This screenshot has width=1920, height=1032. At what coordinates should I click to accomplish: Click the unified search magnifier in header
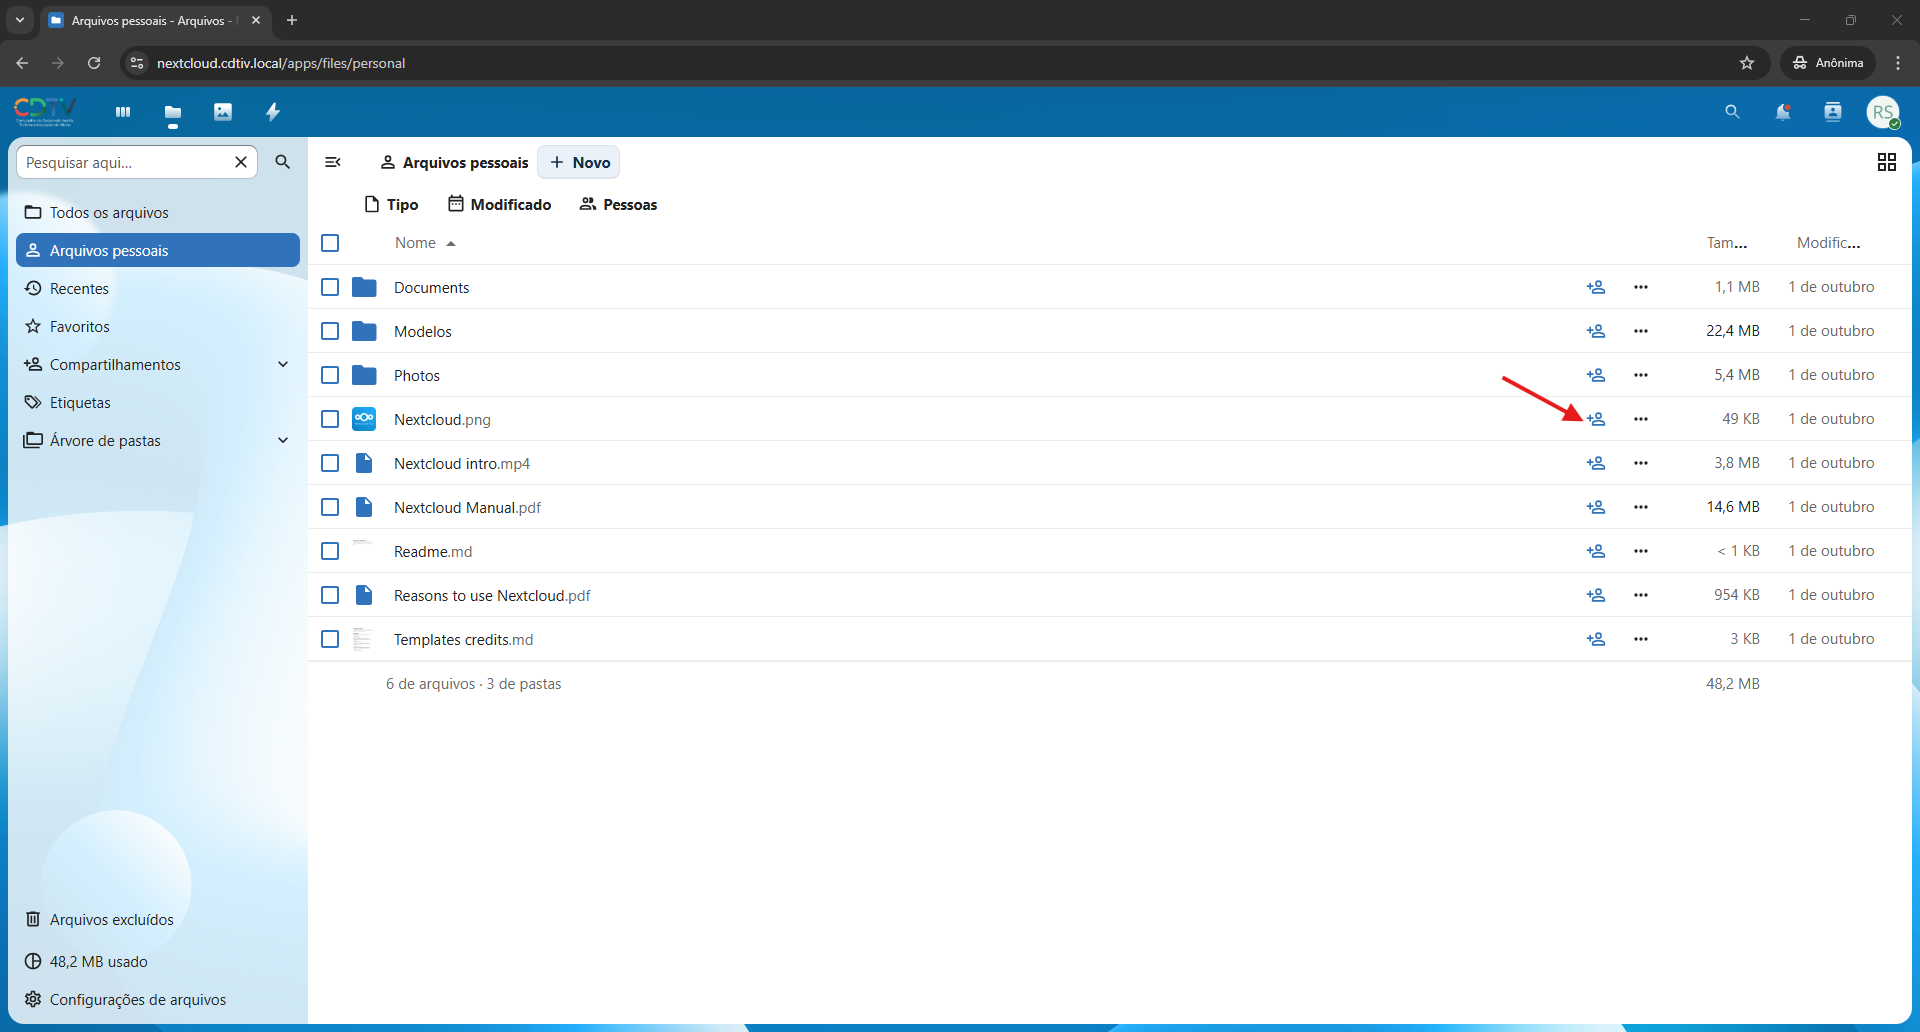coord(1732,112)
